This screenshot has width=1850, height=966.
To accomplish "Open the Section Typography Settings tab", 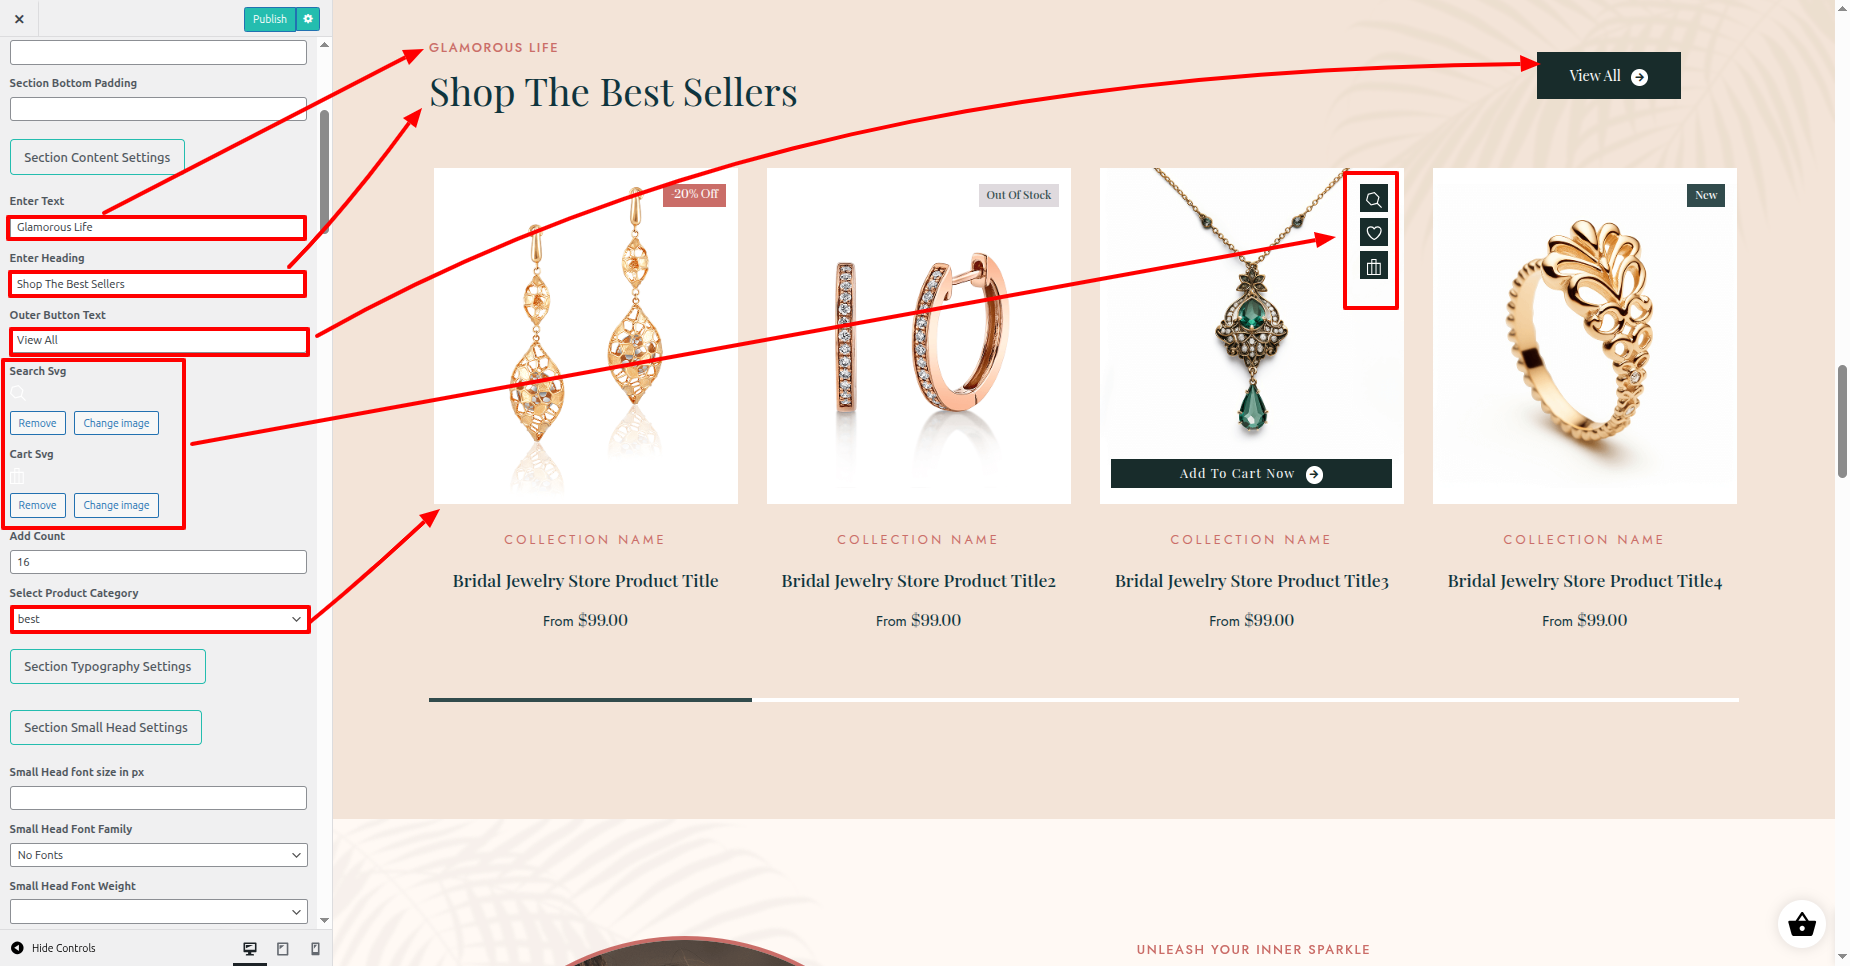I will [108, 666].
